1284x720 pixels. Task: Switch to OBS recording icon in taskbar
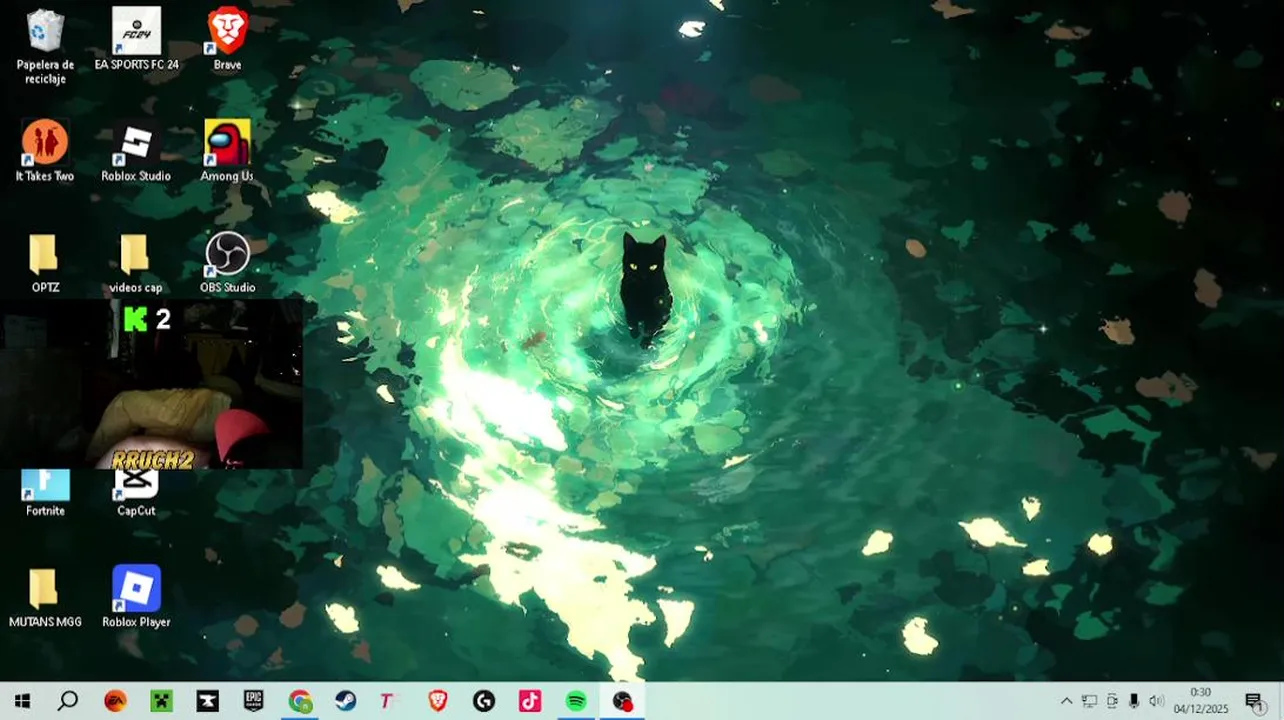[x=623, y=701]
